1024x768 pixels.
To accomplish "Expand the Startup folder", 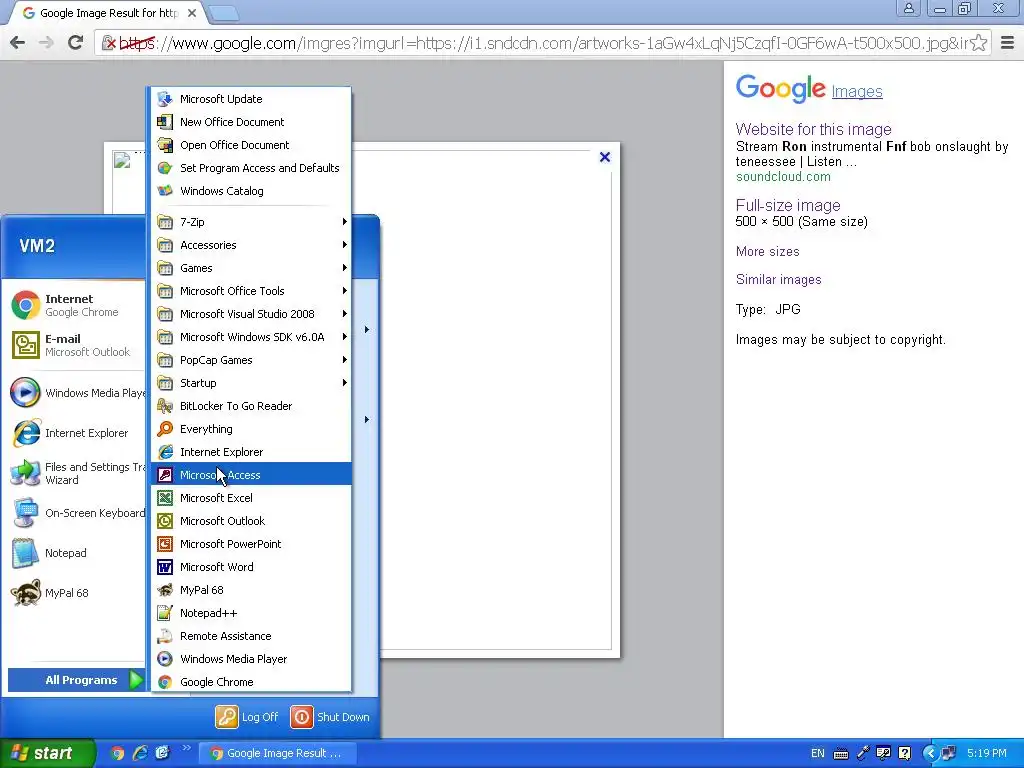I will [251, 383].
